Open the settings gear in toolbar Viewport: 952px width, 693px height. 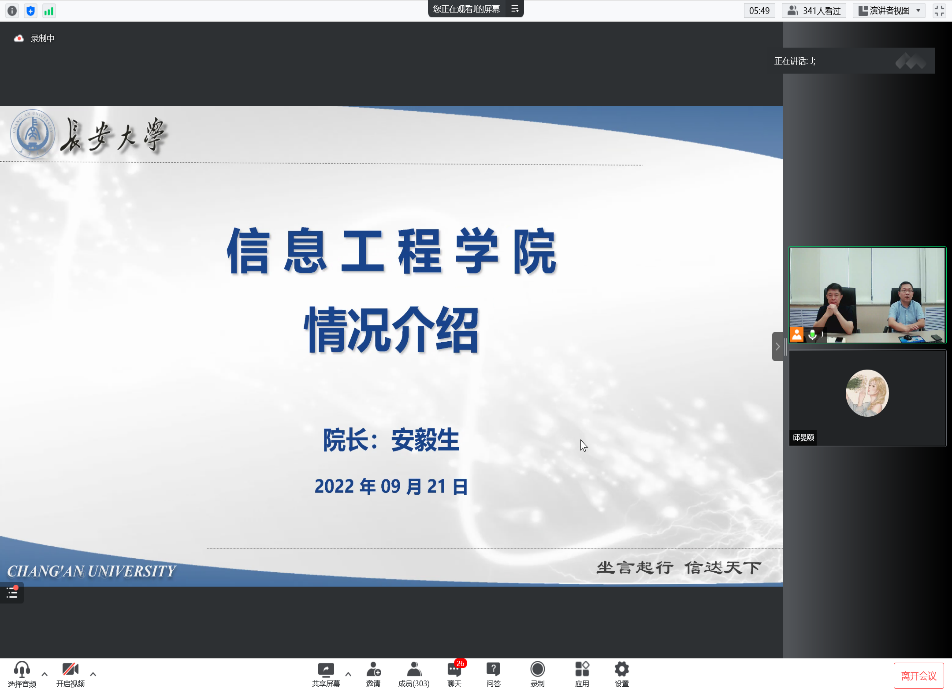tap(622, 670)
